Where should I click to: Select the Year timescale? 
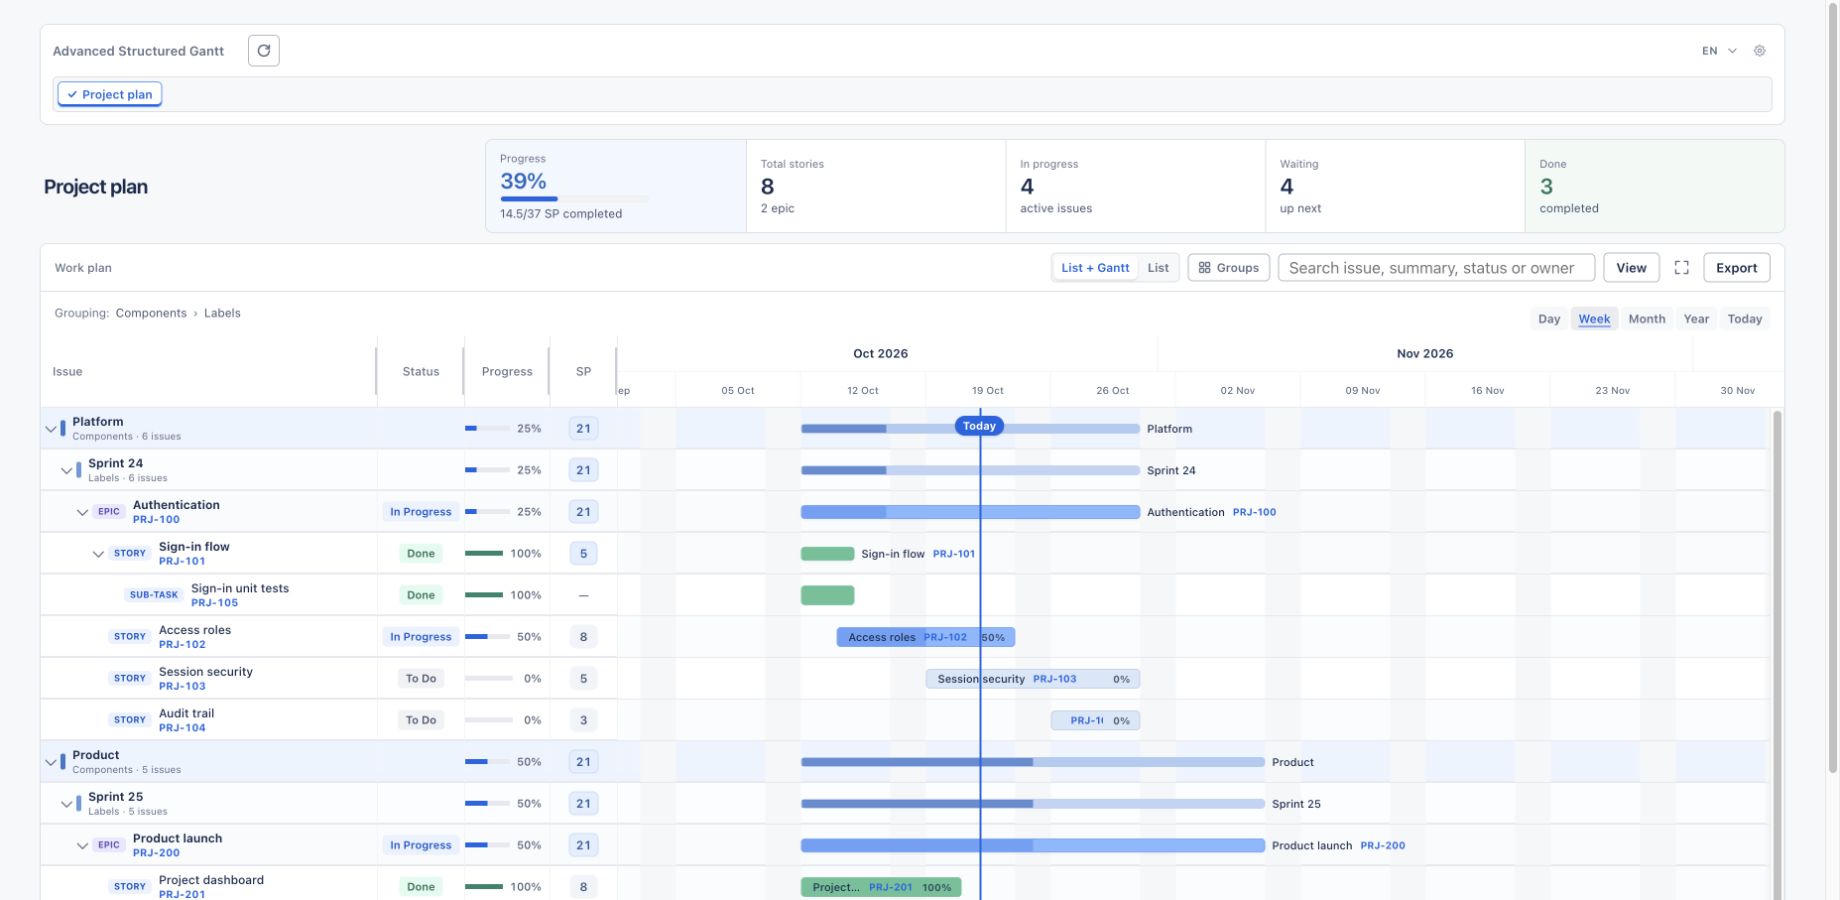tap(1696, 319)
